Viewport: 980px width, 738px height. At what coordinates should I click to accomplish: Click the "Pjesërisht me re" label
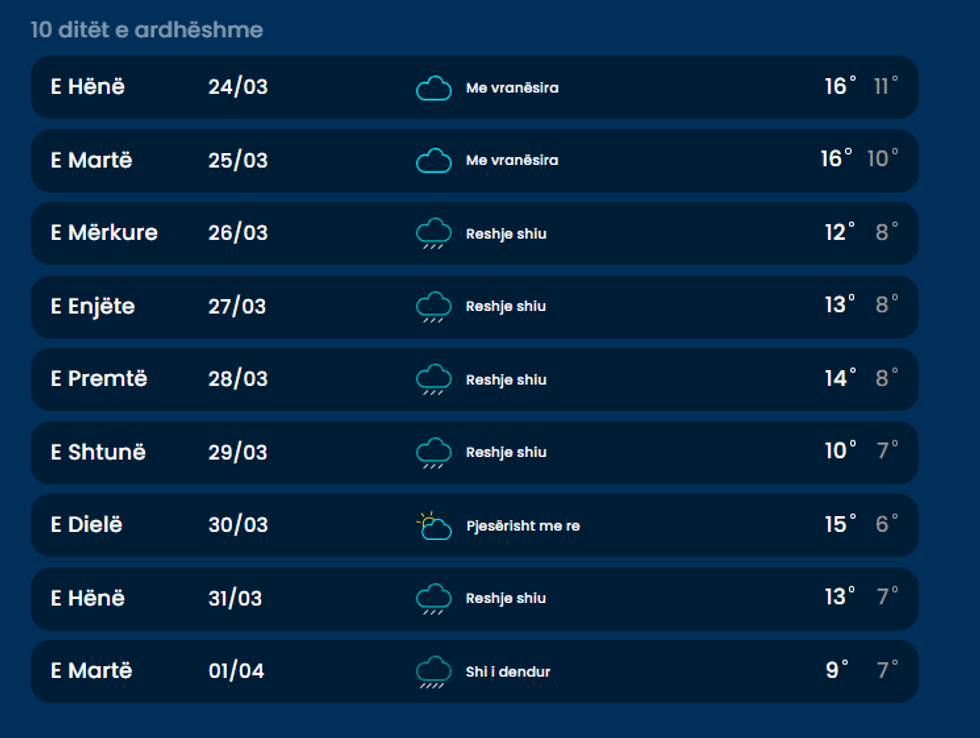click(x=522, y=526)
